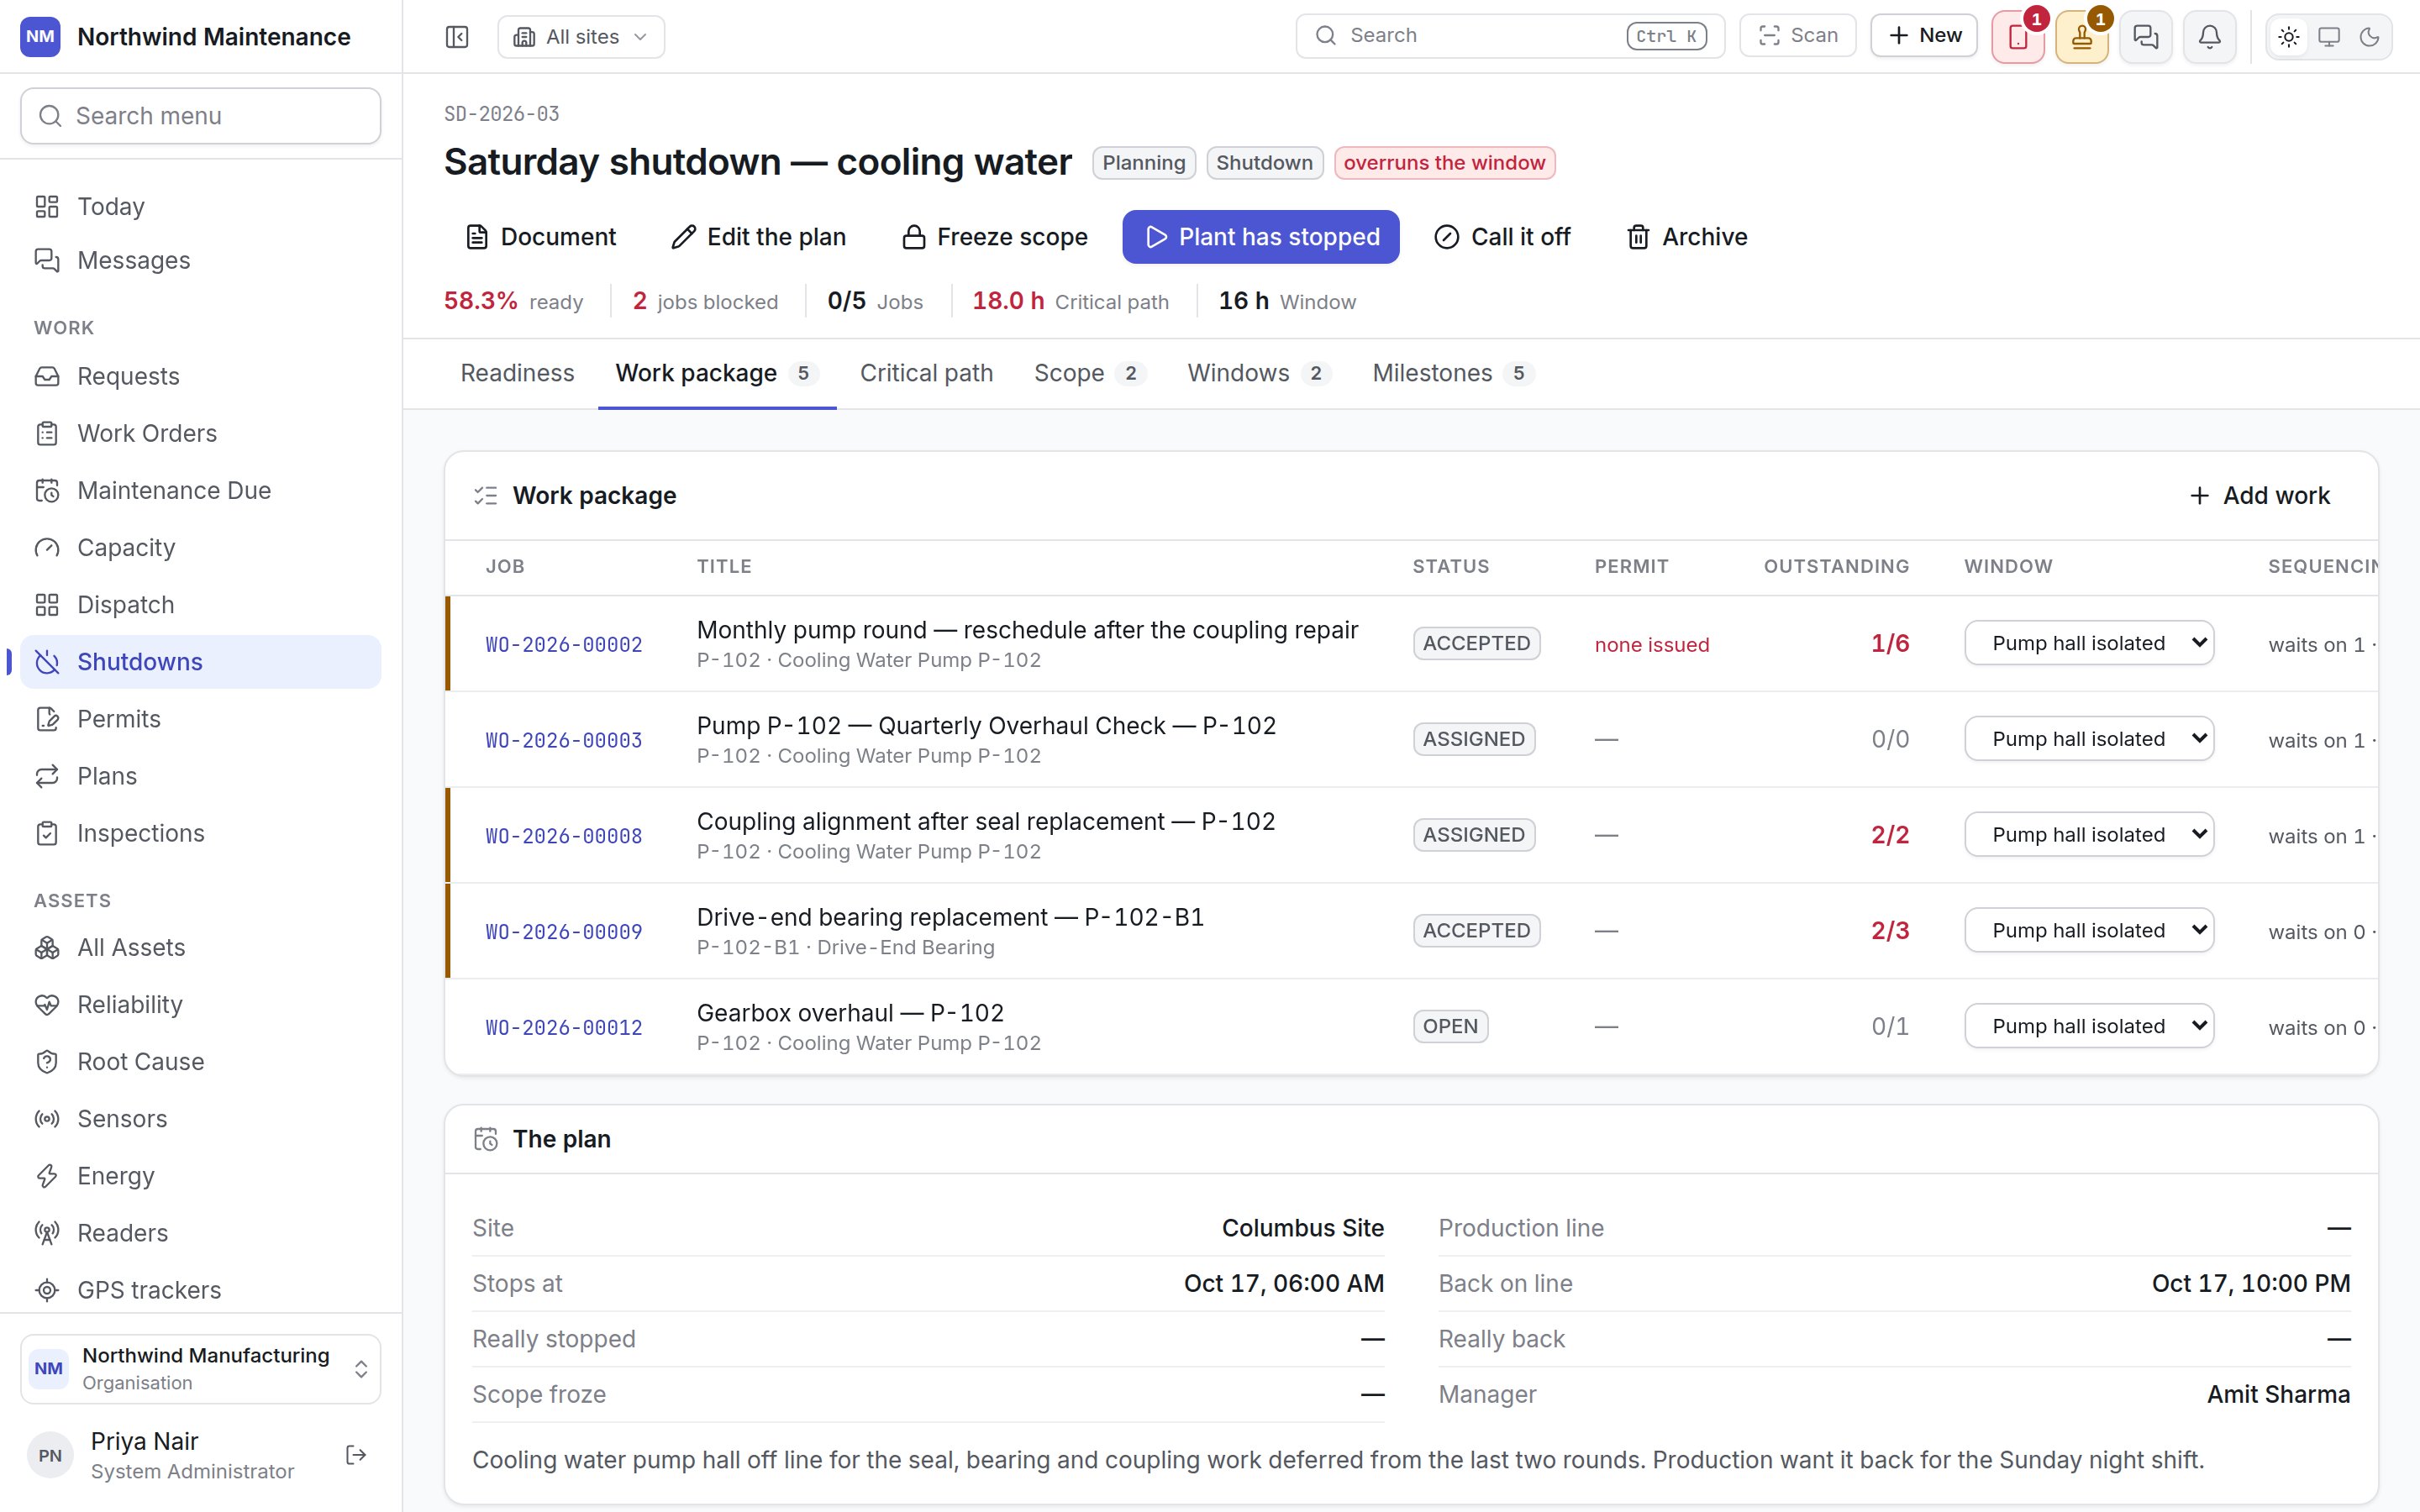
Task: Open the Milestones tab
Action: [x=1453, y=373]
